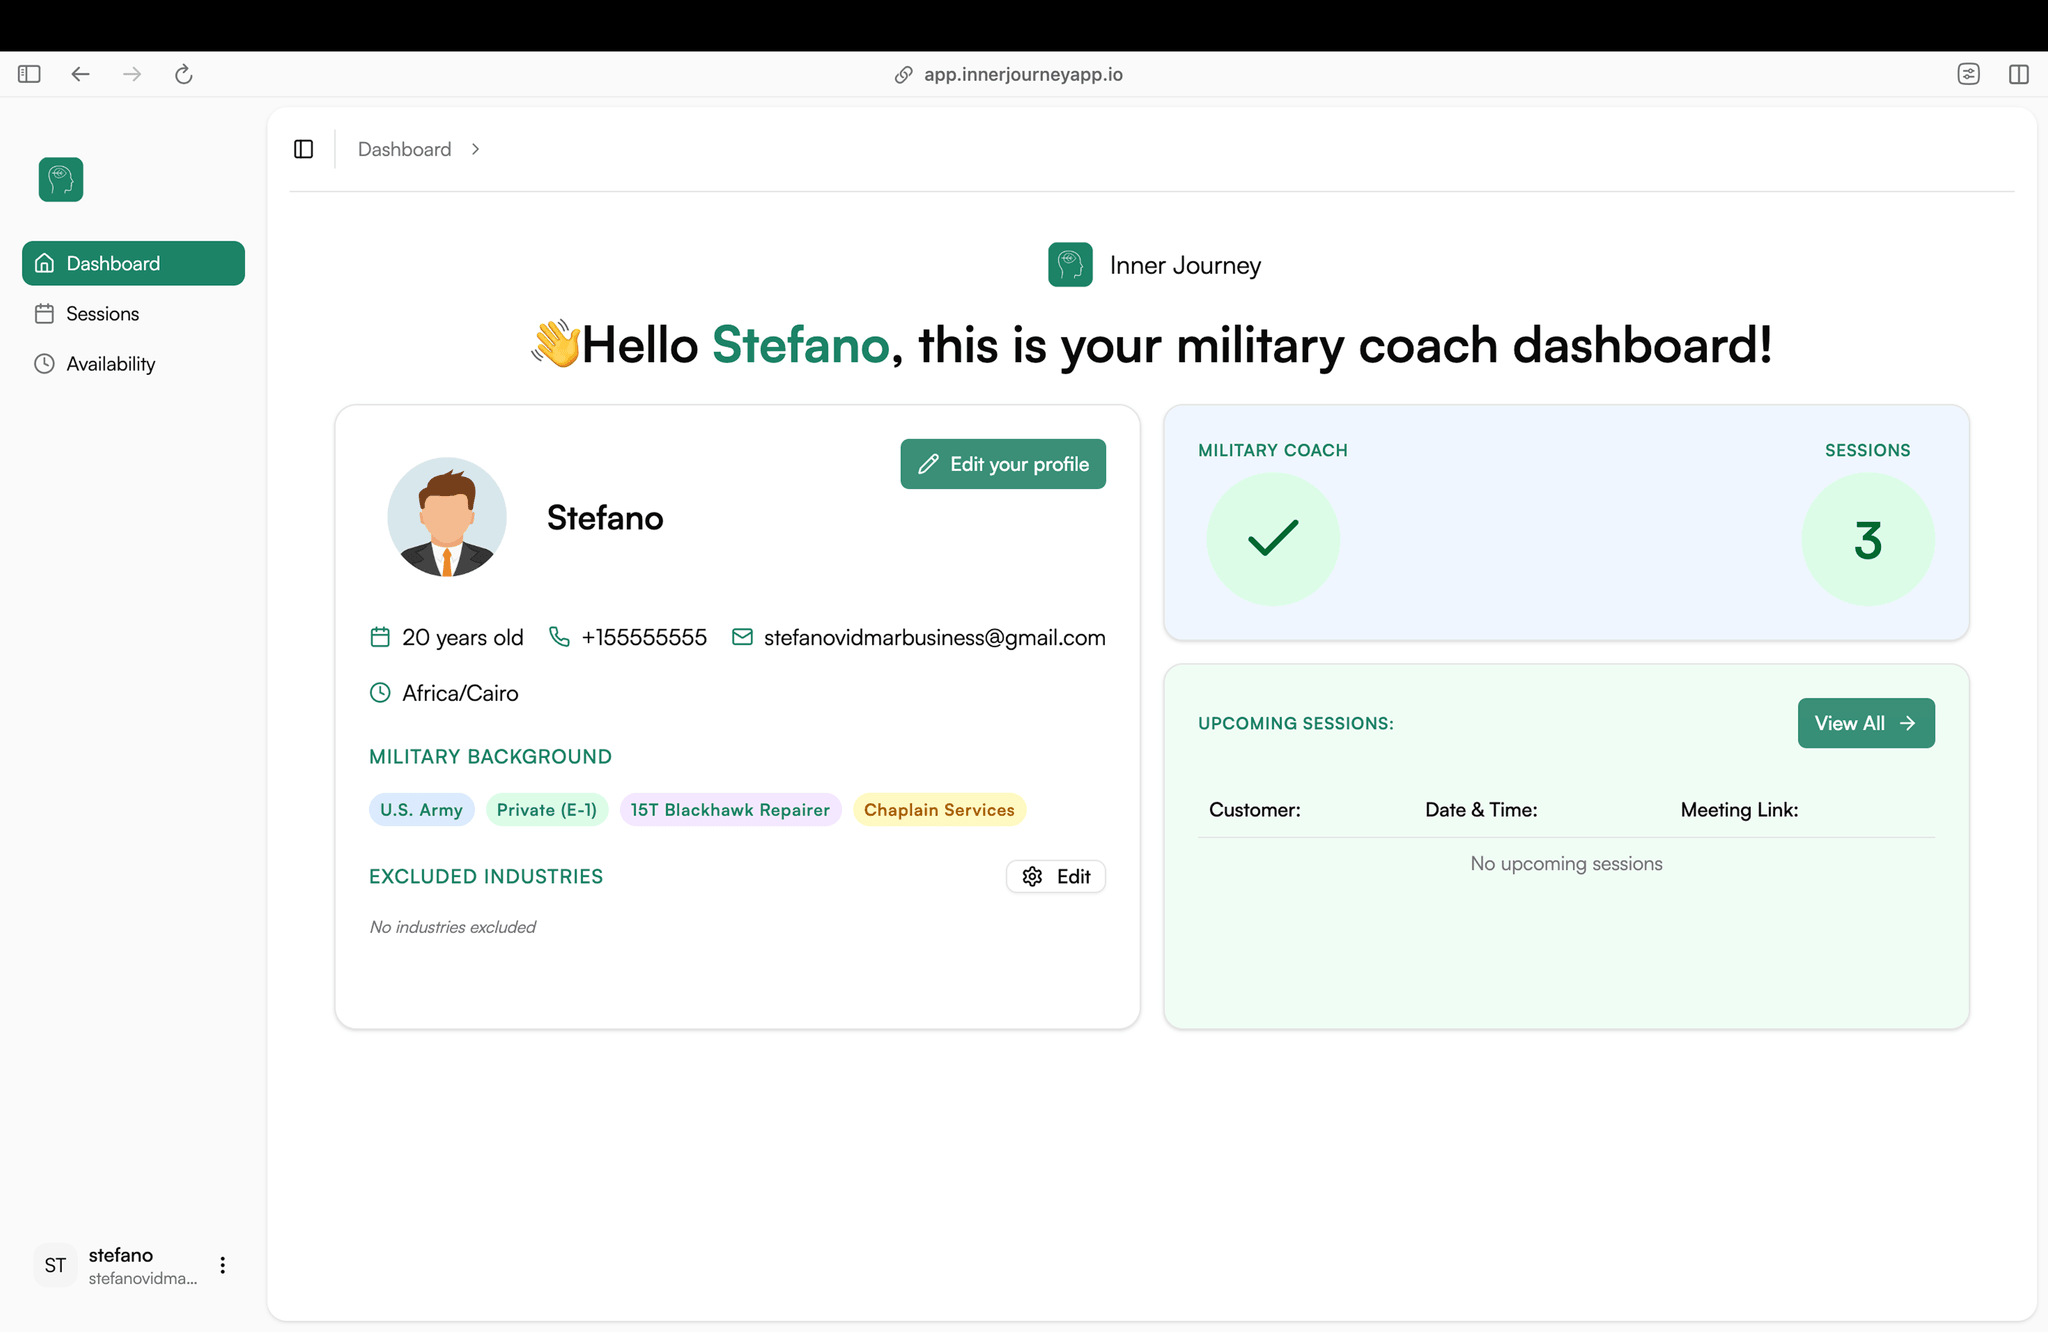Image resolution: width=2048 pixels, height=1332 pixels.
Task: Select Dashboard in the sidebar
Action: [x=133, y=263]
